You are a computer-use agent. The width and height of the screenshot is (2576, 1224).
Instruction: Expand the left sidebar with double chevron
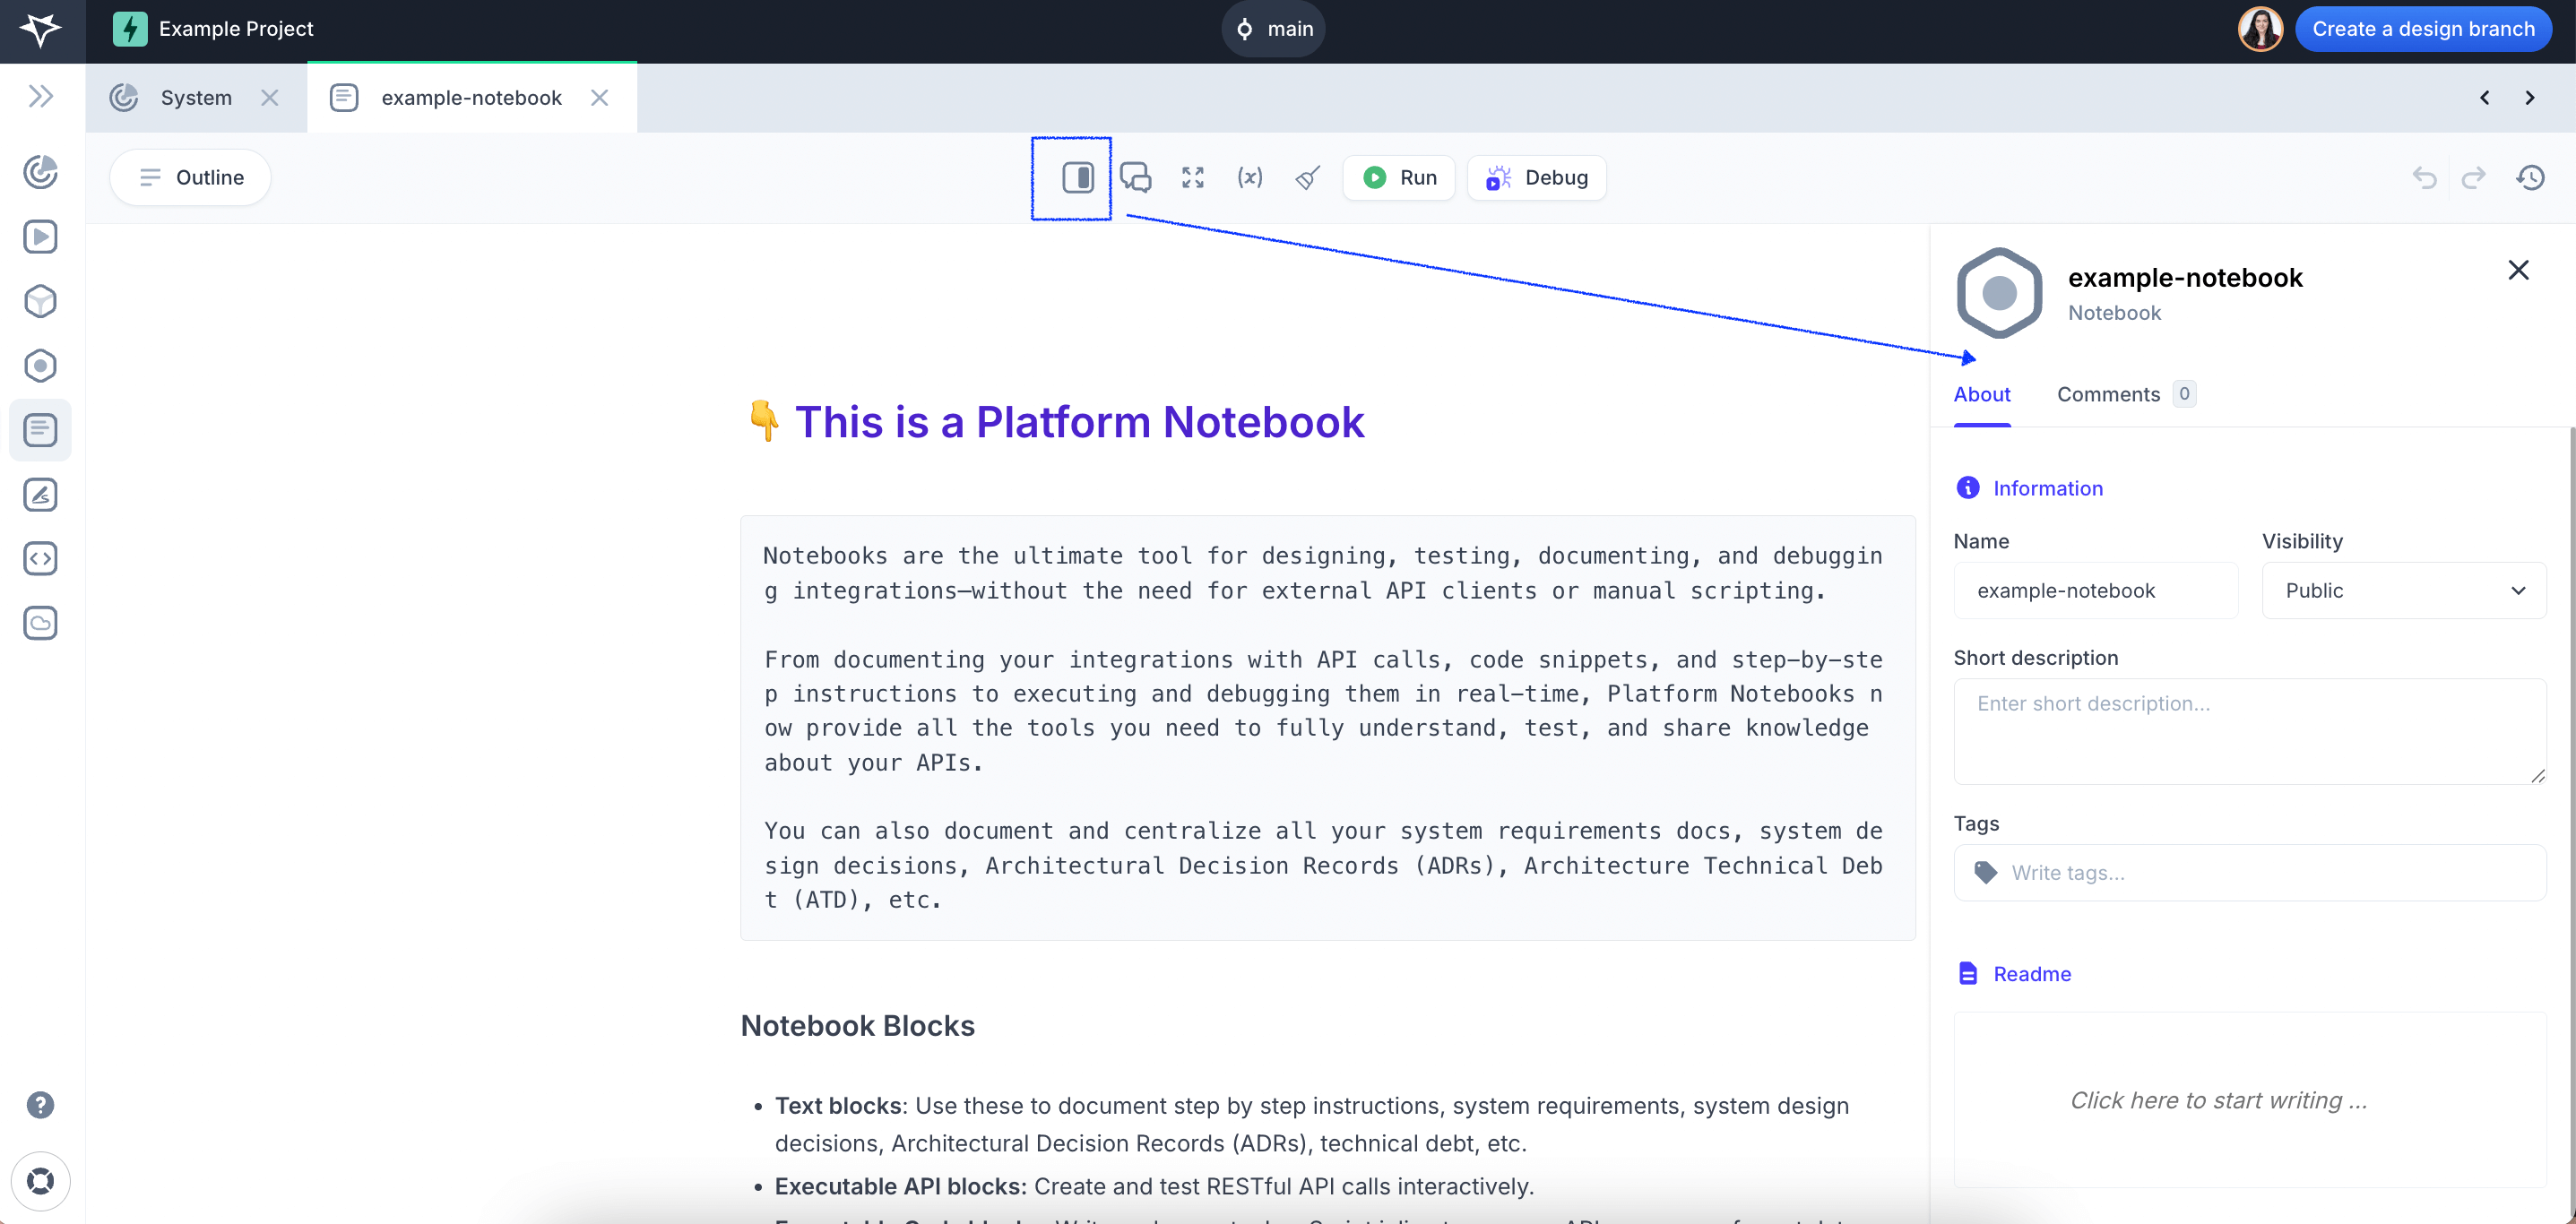(x=41, y=97)
